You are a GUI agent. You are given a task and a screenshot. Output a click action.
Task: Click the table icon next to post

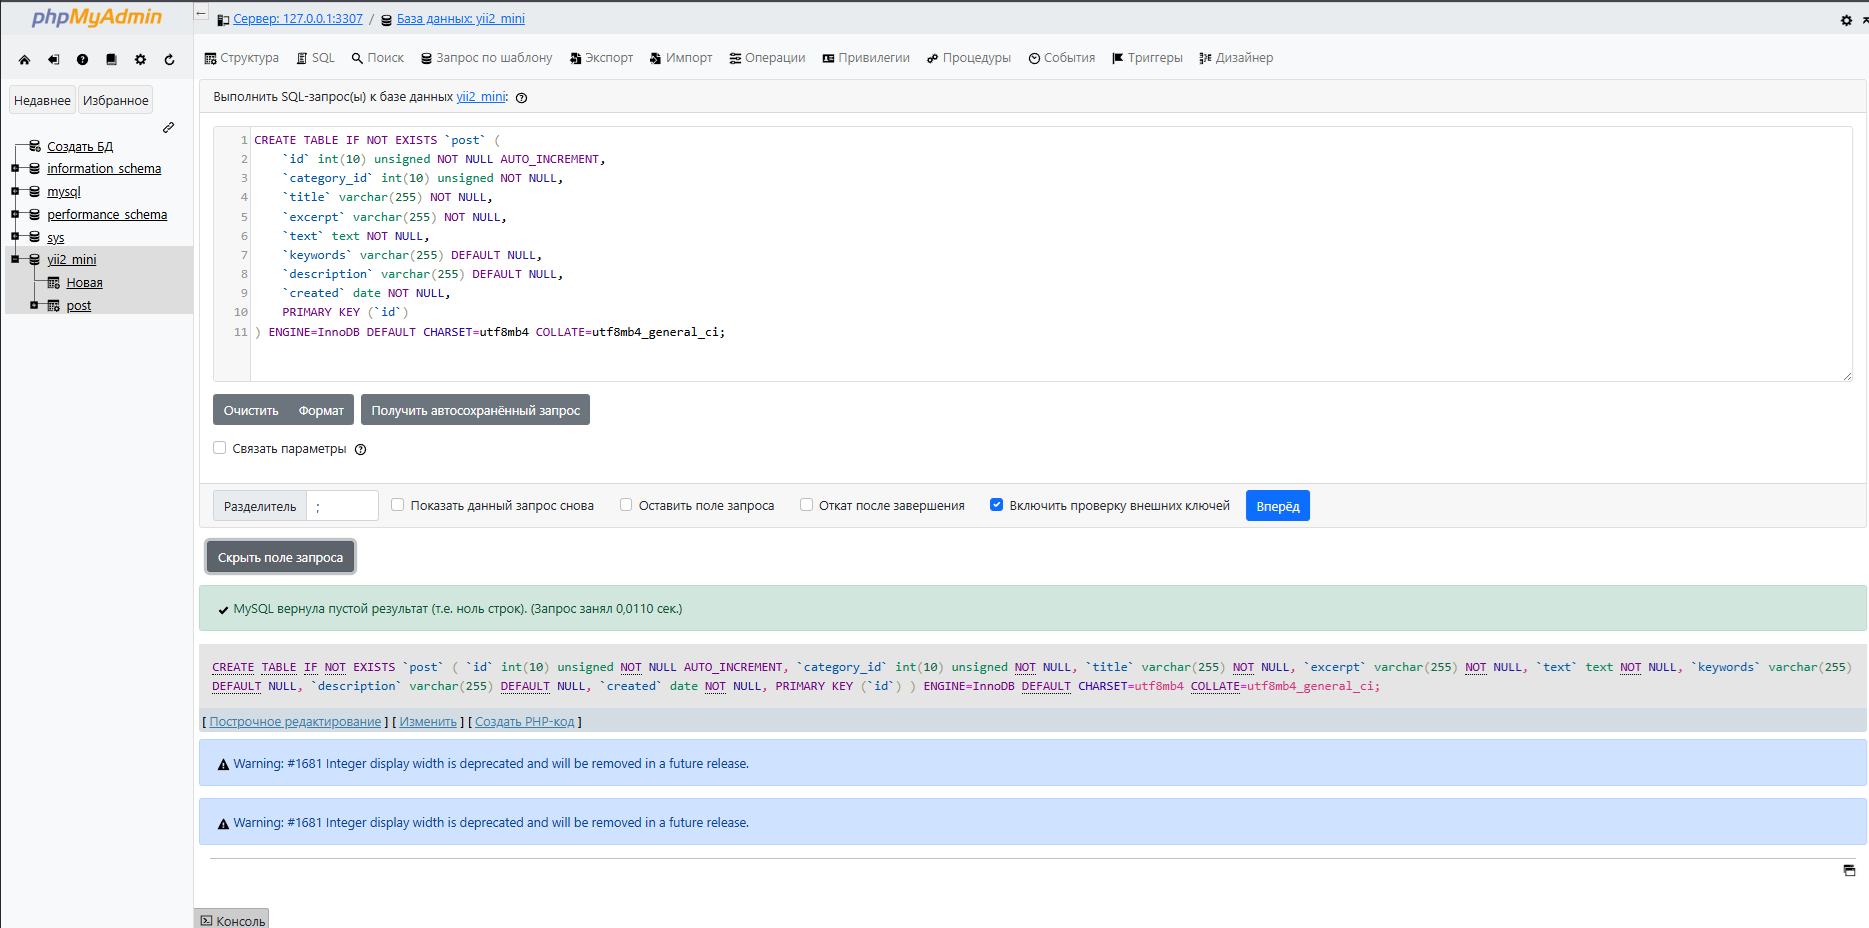click(54, 305)
